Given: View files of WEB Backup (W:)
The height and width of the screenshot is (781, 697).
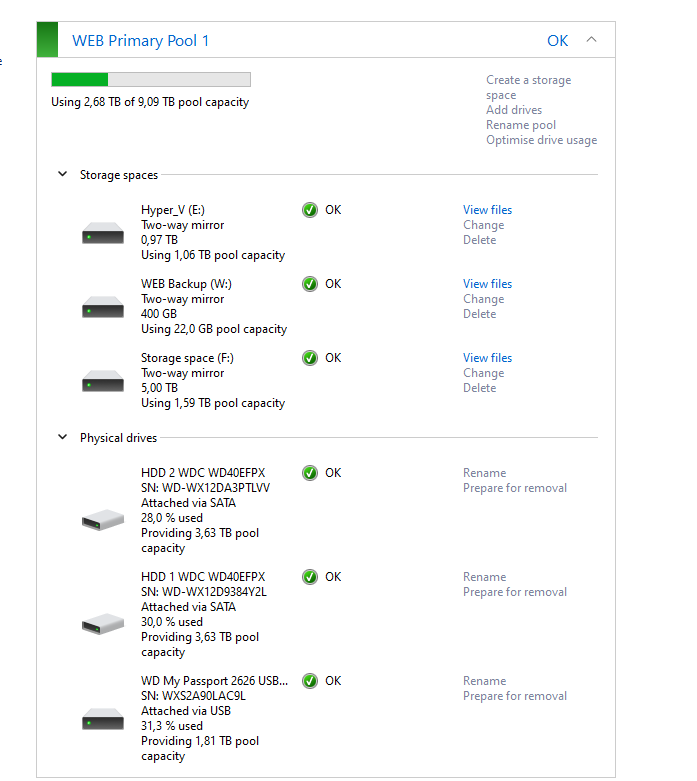Looking at the screenshot, I should pyautogui.click(x=487, y=284).
